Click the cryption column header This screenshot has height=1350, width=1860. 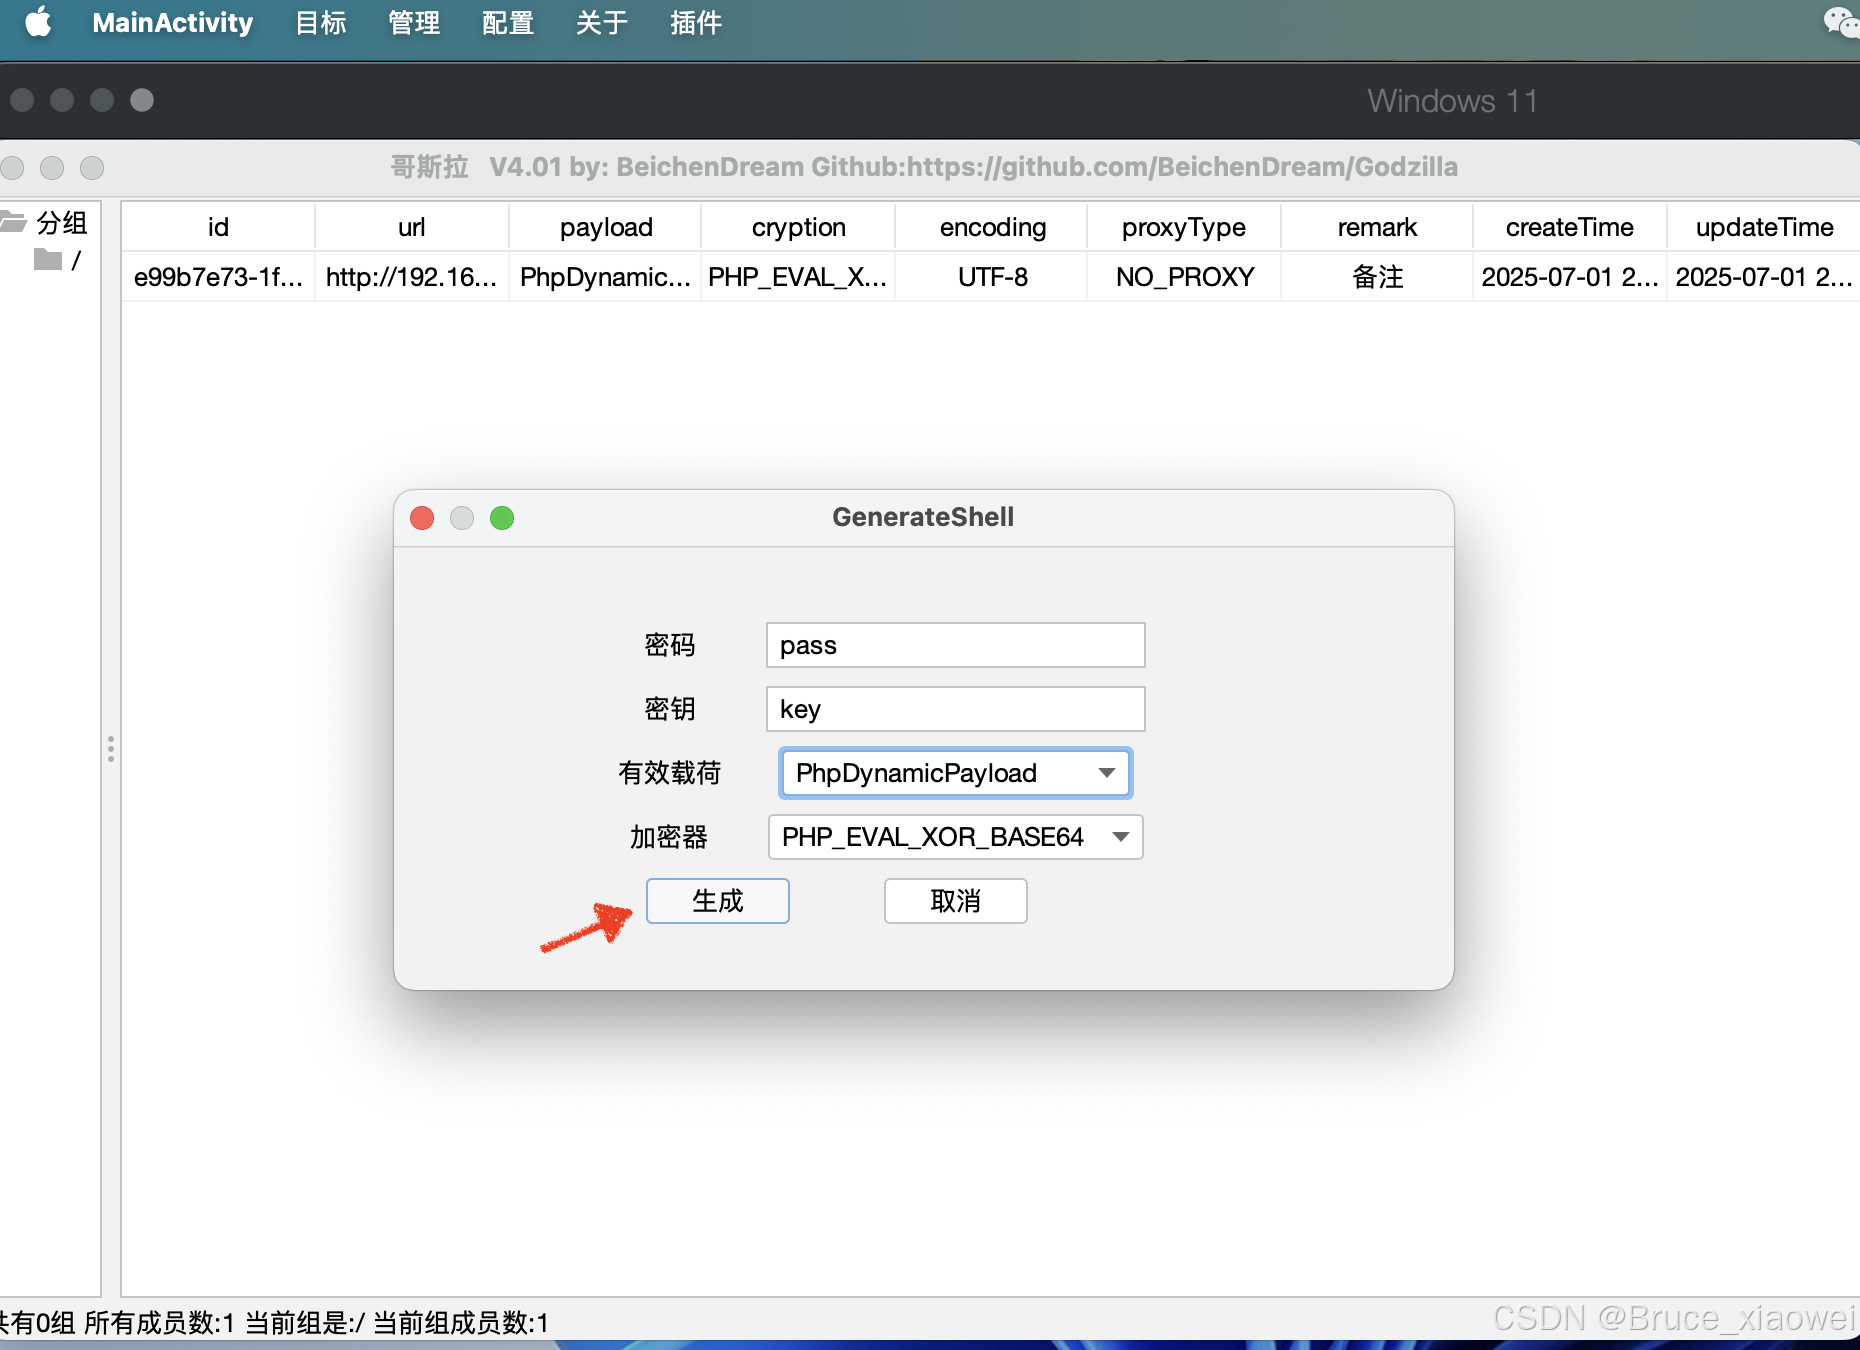click(x=798, y=227)
